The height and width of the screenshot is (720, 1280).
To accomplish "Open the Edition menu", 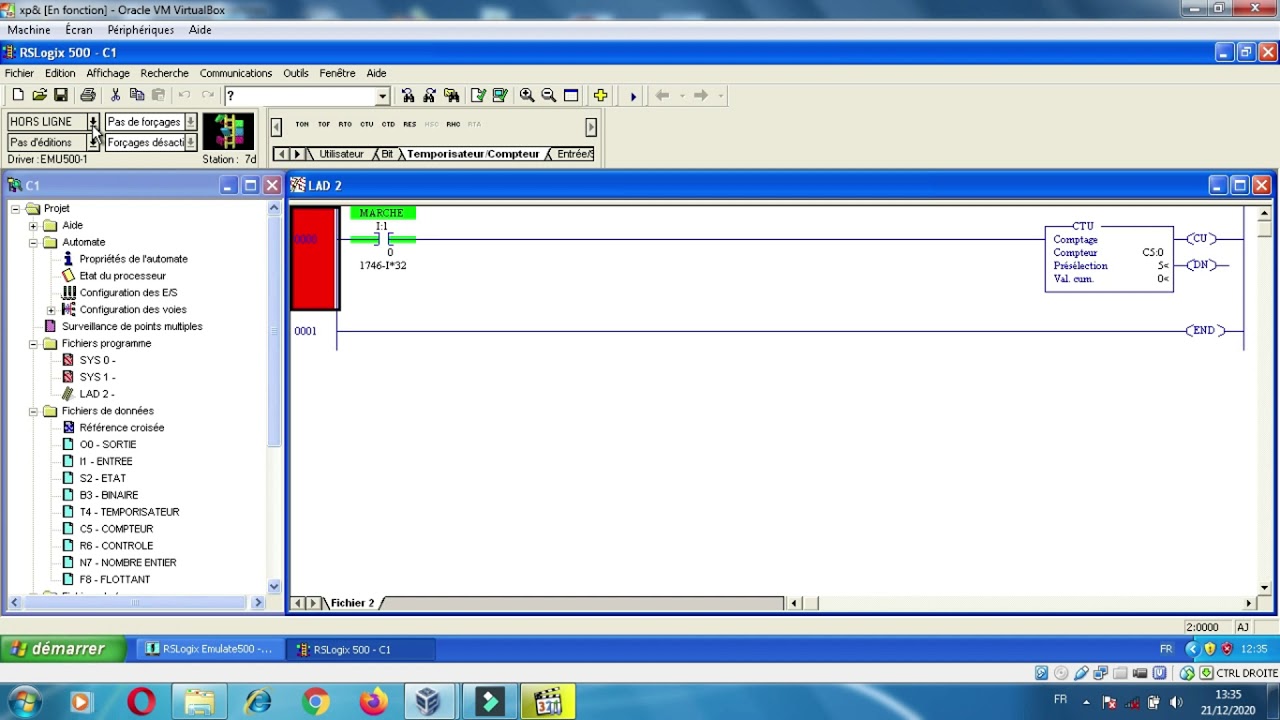I will (x=60, y=73).
